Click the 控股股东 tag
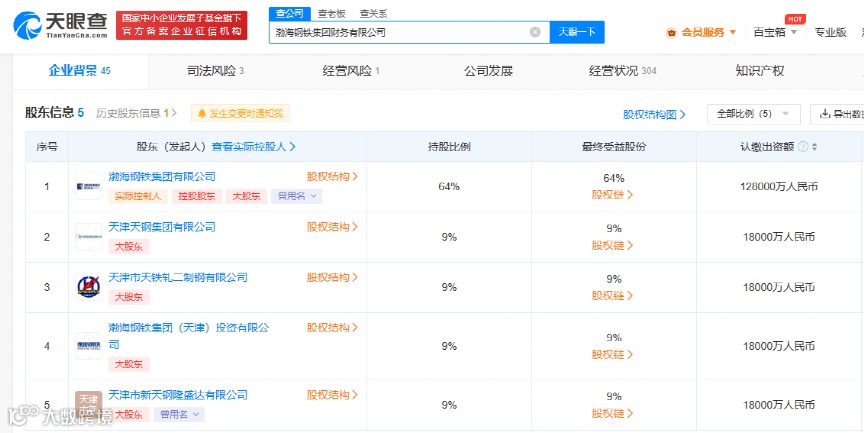The image size is (864, 433). point(197,196)
